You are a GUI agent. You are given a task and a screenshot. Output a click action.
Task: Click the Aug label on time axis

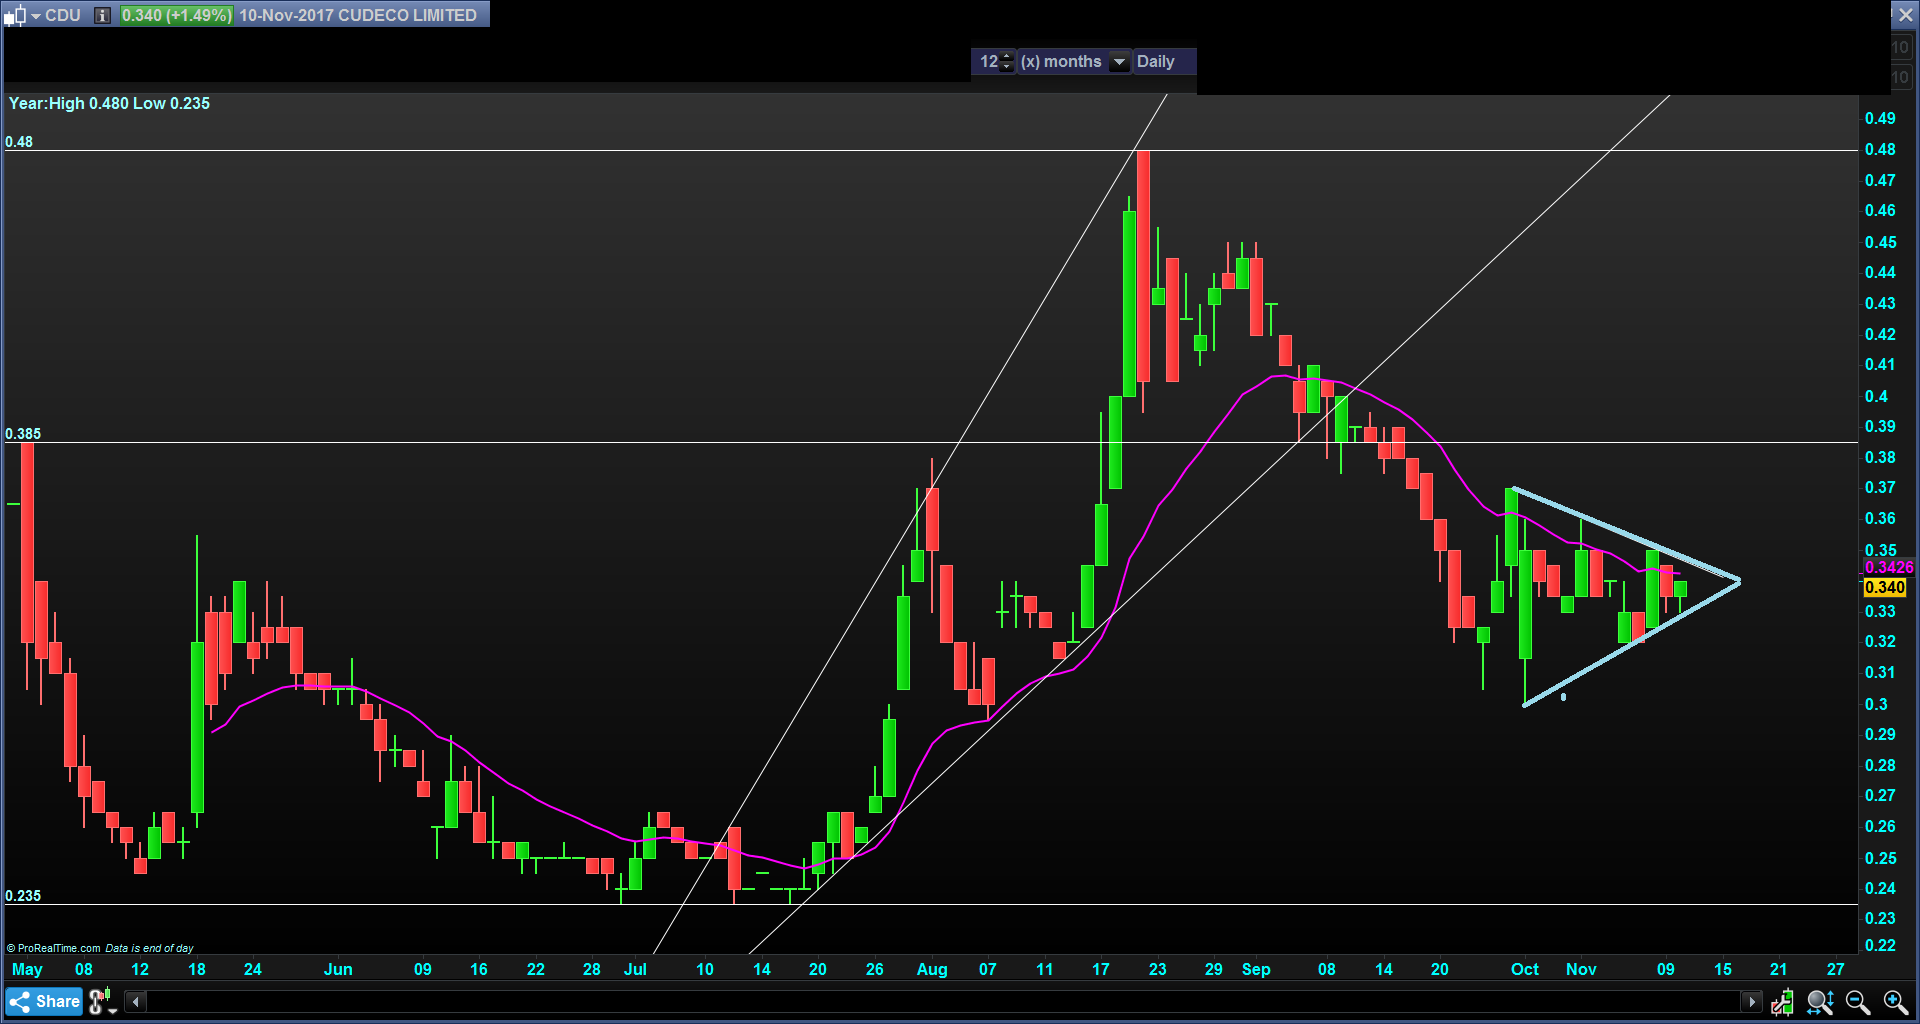932,969
